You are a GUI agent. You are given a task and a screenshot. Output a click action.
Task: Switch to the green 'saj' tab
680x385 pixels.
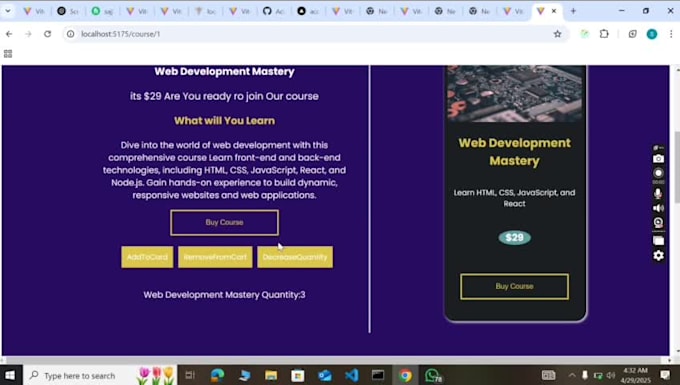[102, 11]
